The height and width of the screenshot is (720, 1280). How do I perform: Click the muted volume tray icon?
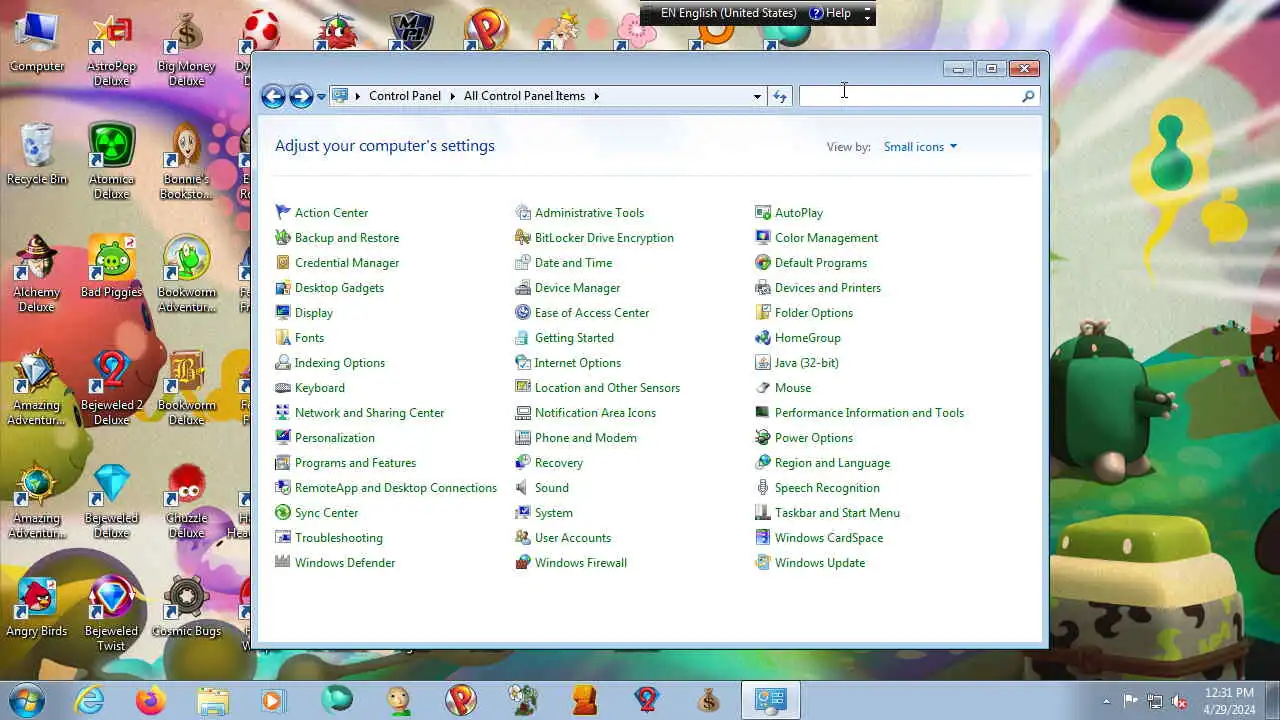point(1180,701)
